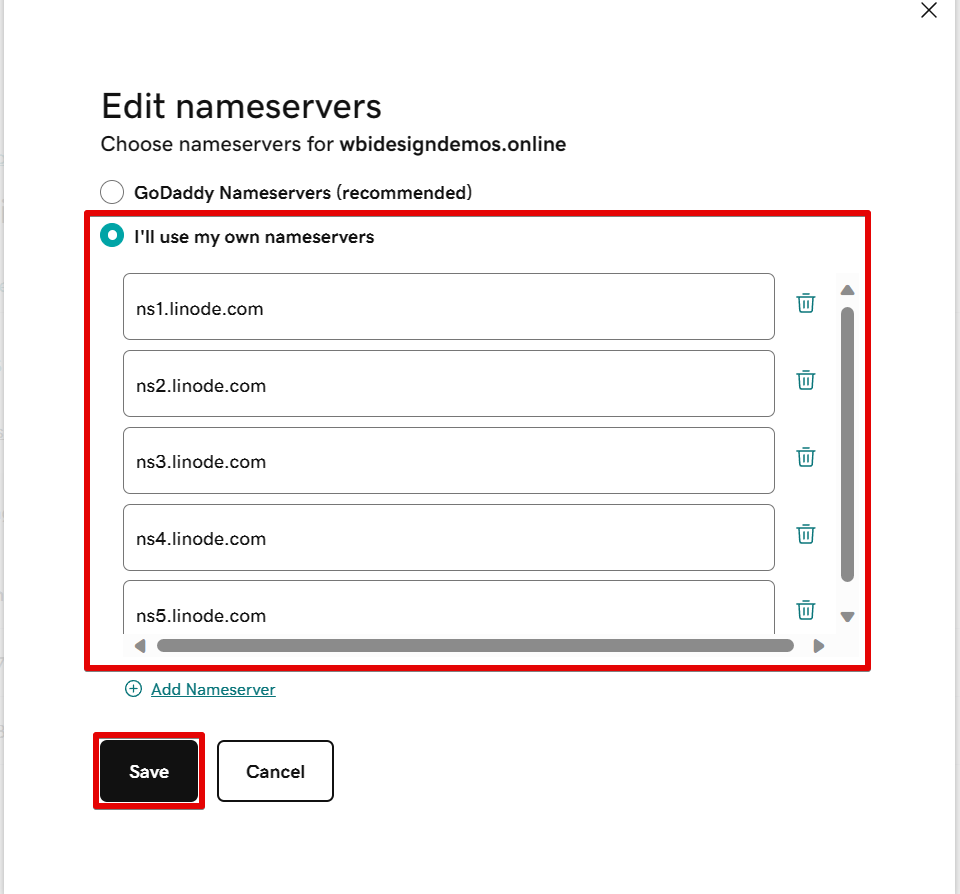
Task: Click the vertical scrollbar thumb of nameserver list
Action: 847,445
